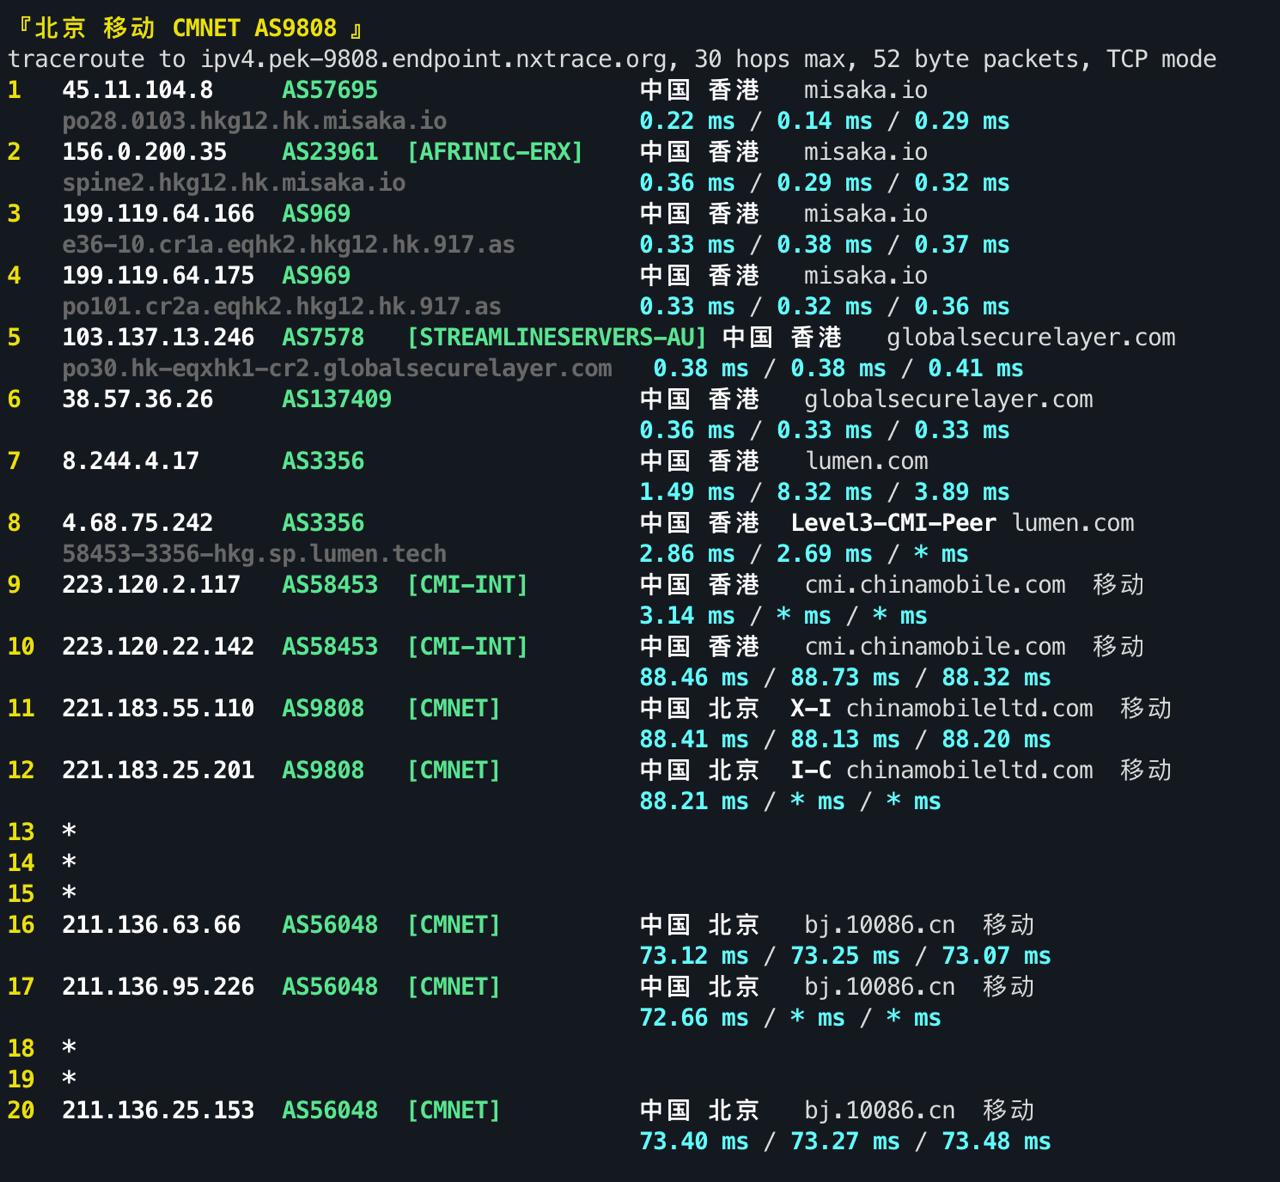The height and width of the screenshot is (1182, 1280).
Task: Select cmi.chinamobile.com on hop 10
Action: pos(935,646)
